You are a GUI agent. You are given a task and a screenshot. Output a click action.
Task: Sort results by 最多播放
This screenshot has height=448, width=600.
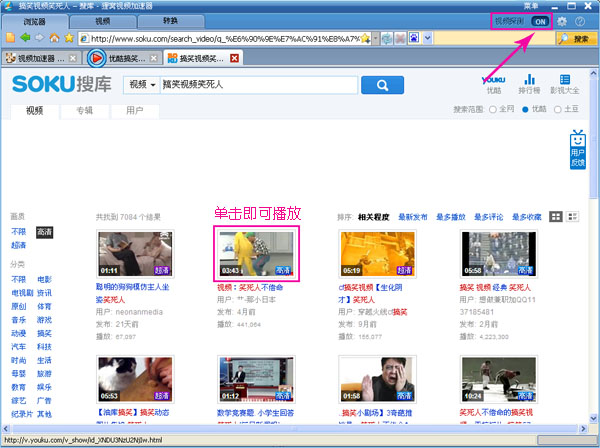[x=450, y=217]
